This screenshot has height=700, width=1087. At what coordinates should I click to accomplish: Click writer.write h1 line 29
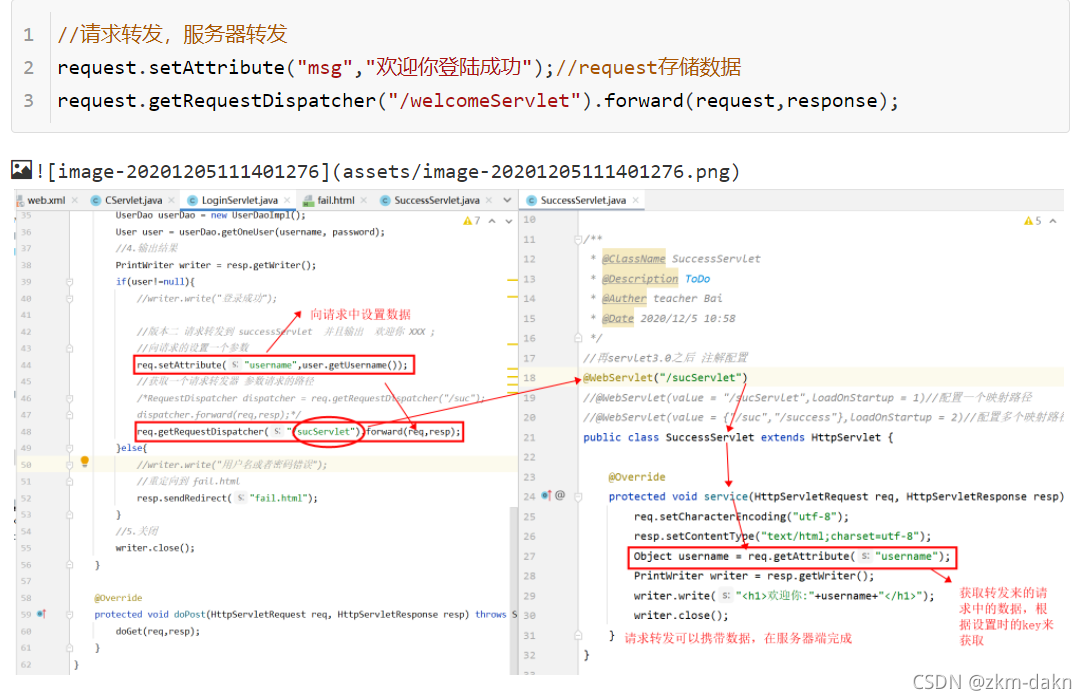tap(783, 596)
